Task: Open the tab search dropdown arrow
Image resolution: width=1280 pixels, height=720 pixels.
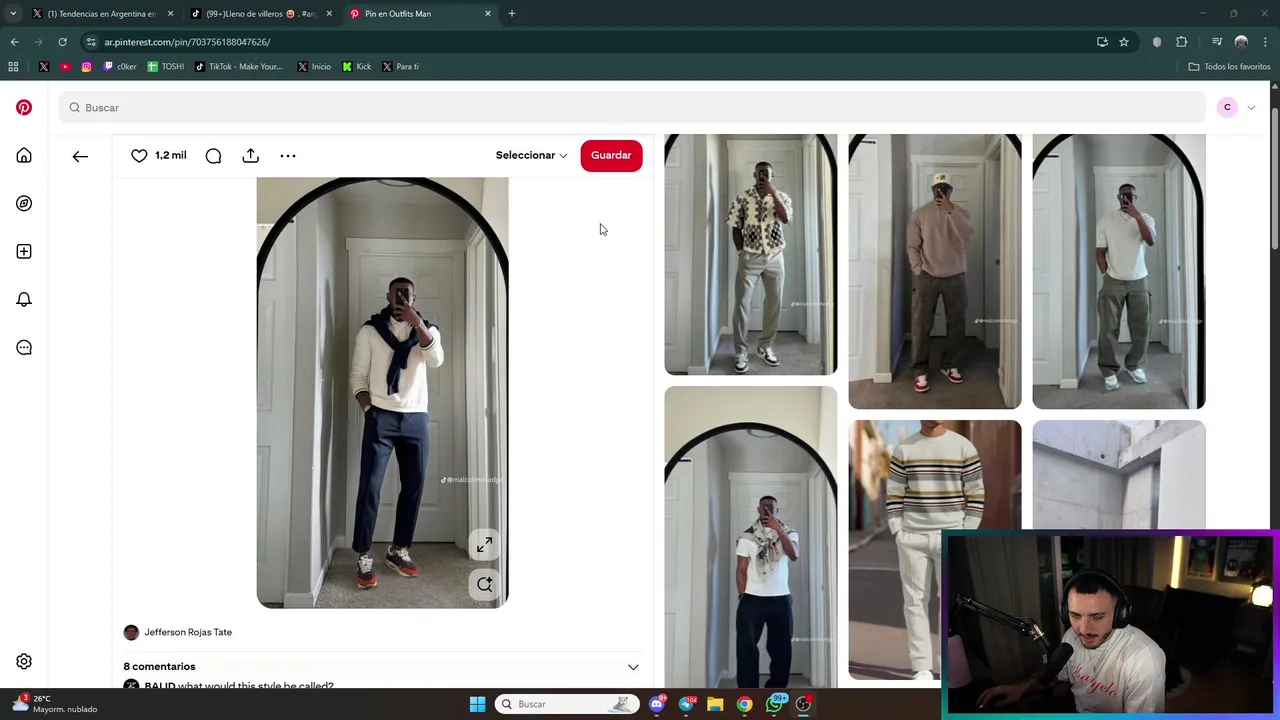Action: tap(13, 14)
